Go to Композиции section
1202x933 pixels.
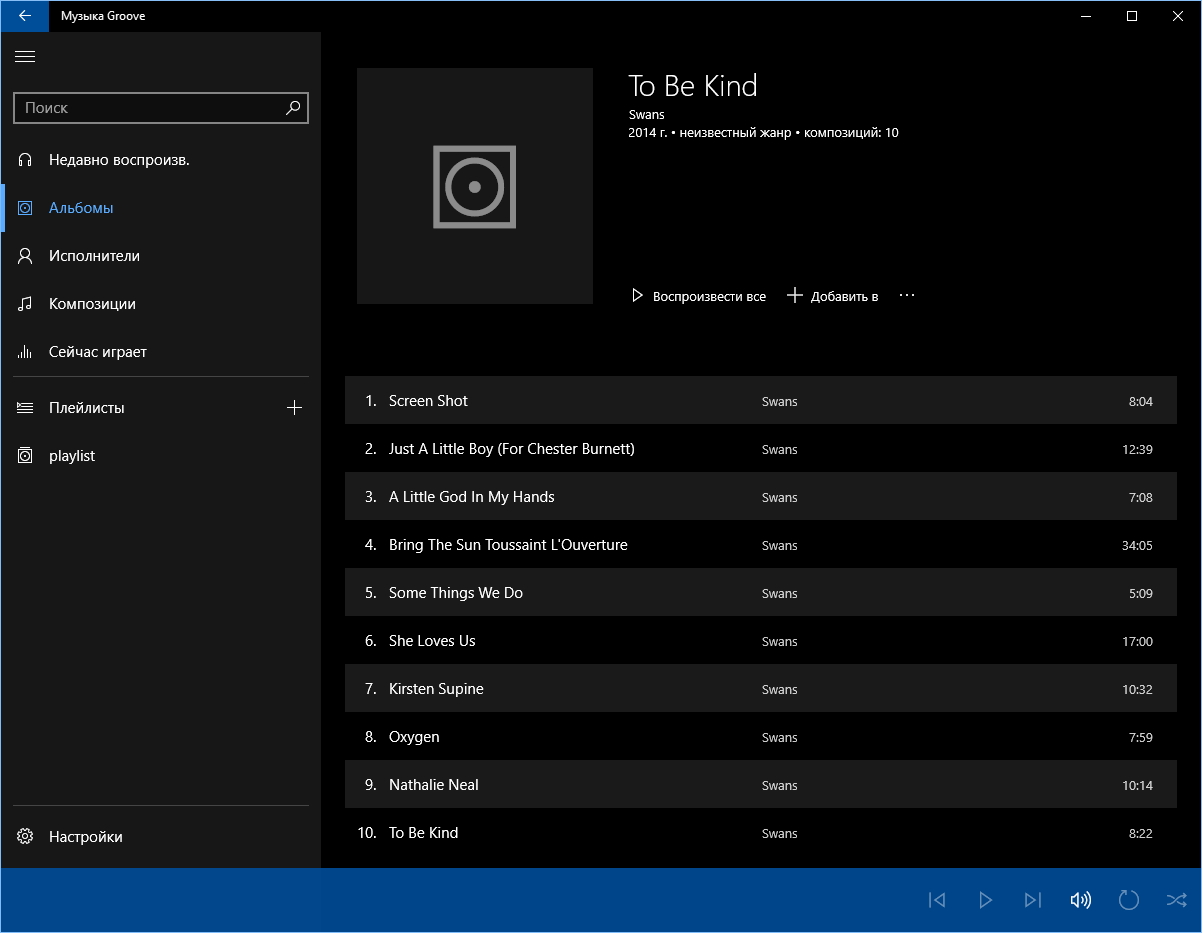click(161, 304)
